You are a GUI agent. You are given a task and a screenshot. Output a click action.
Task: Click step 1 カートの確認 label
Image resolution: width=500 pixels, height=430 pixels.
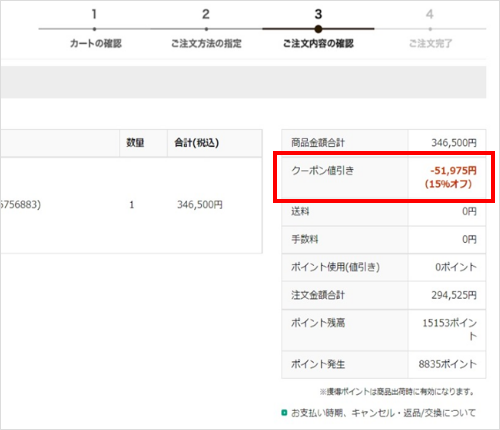[x=96, y=43]
